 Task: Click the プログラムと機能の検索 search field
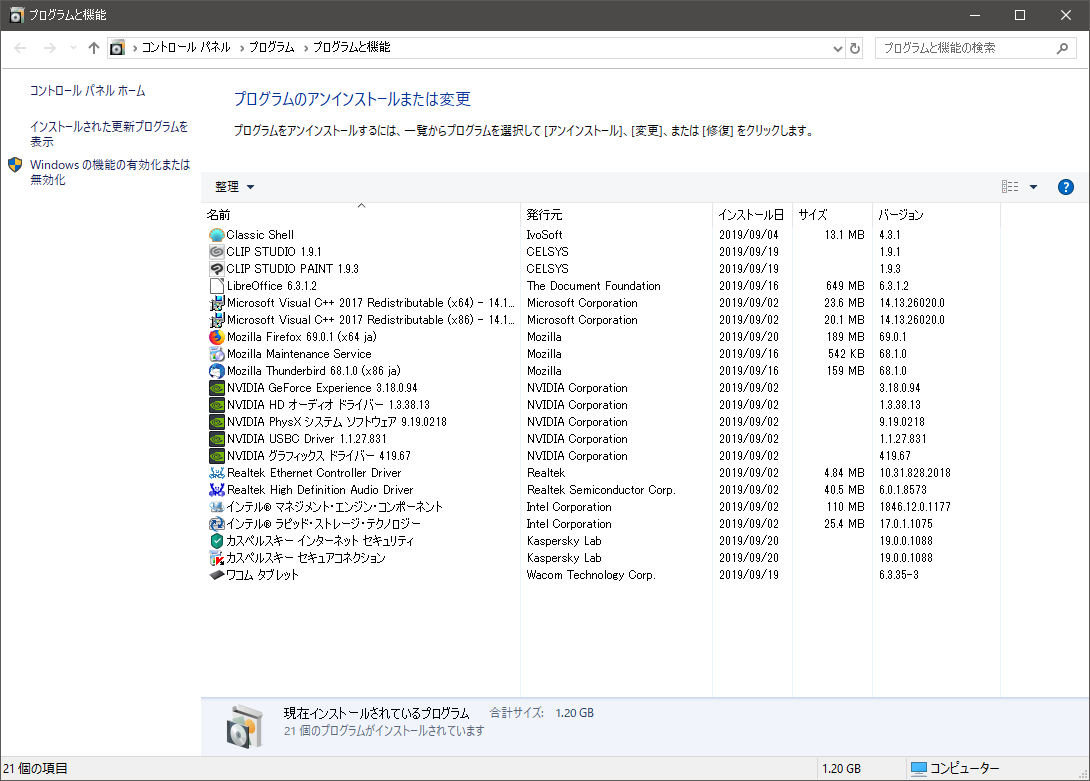(965, 48)
